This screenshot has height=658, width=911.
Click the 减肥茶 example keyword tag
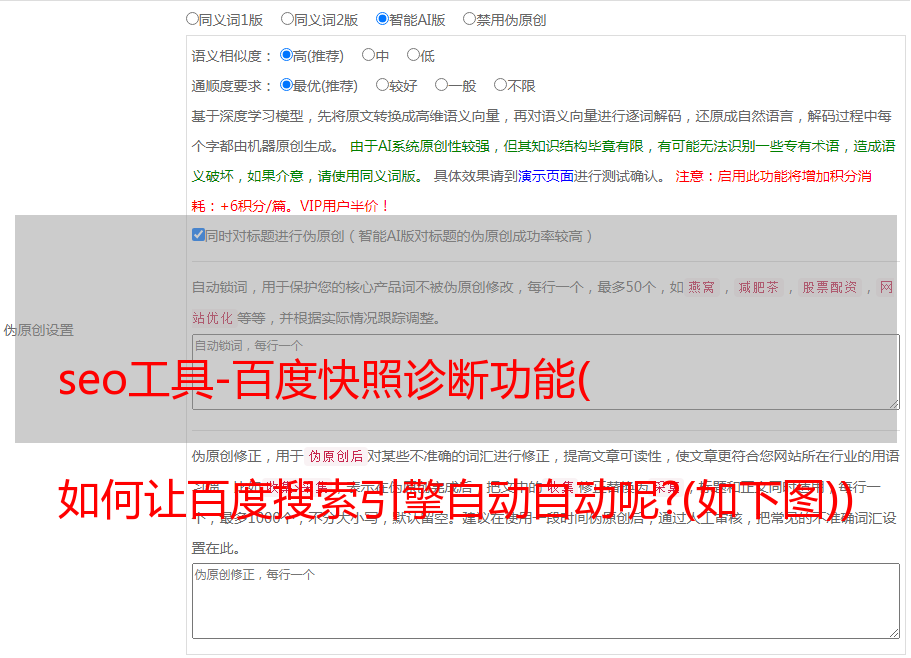(759, 287)
